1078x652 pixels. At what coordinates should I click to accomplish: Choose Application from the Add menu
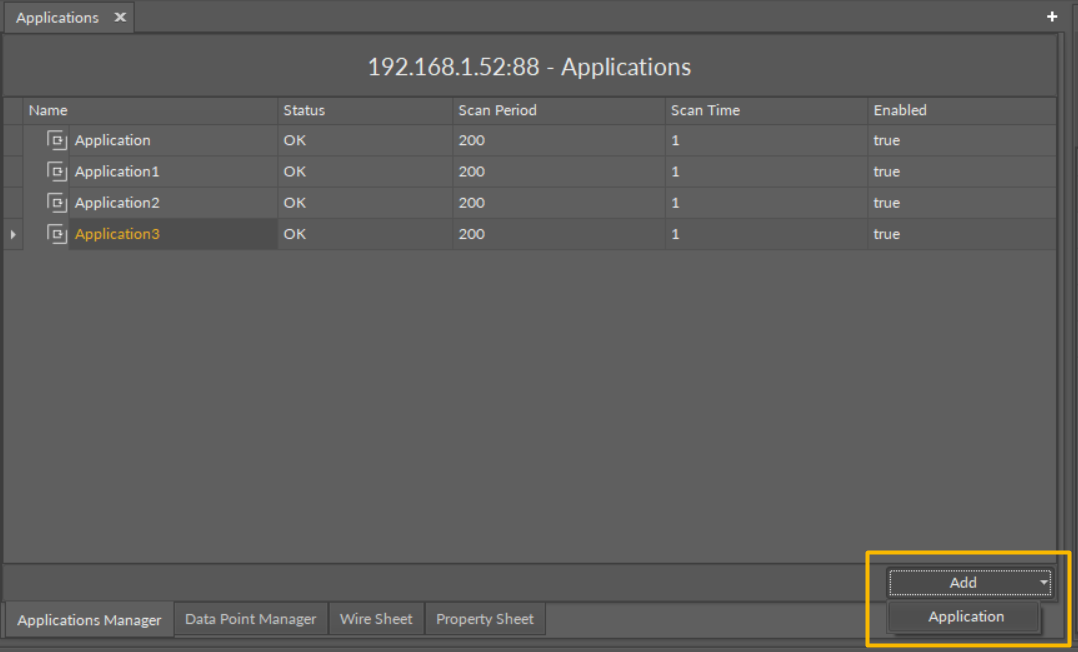(965, 617)
